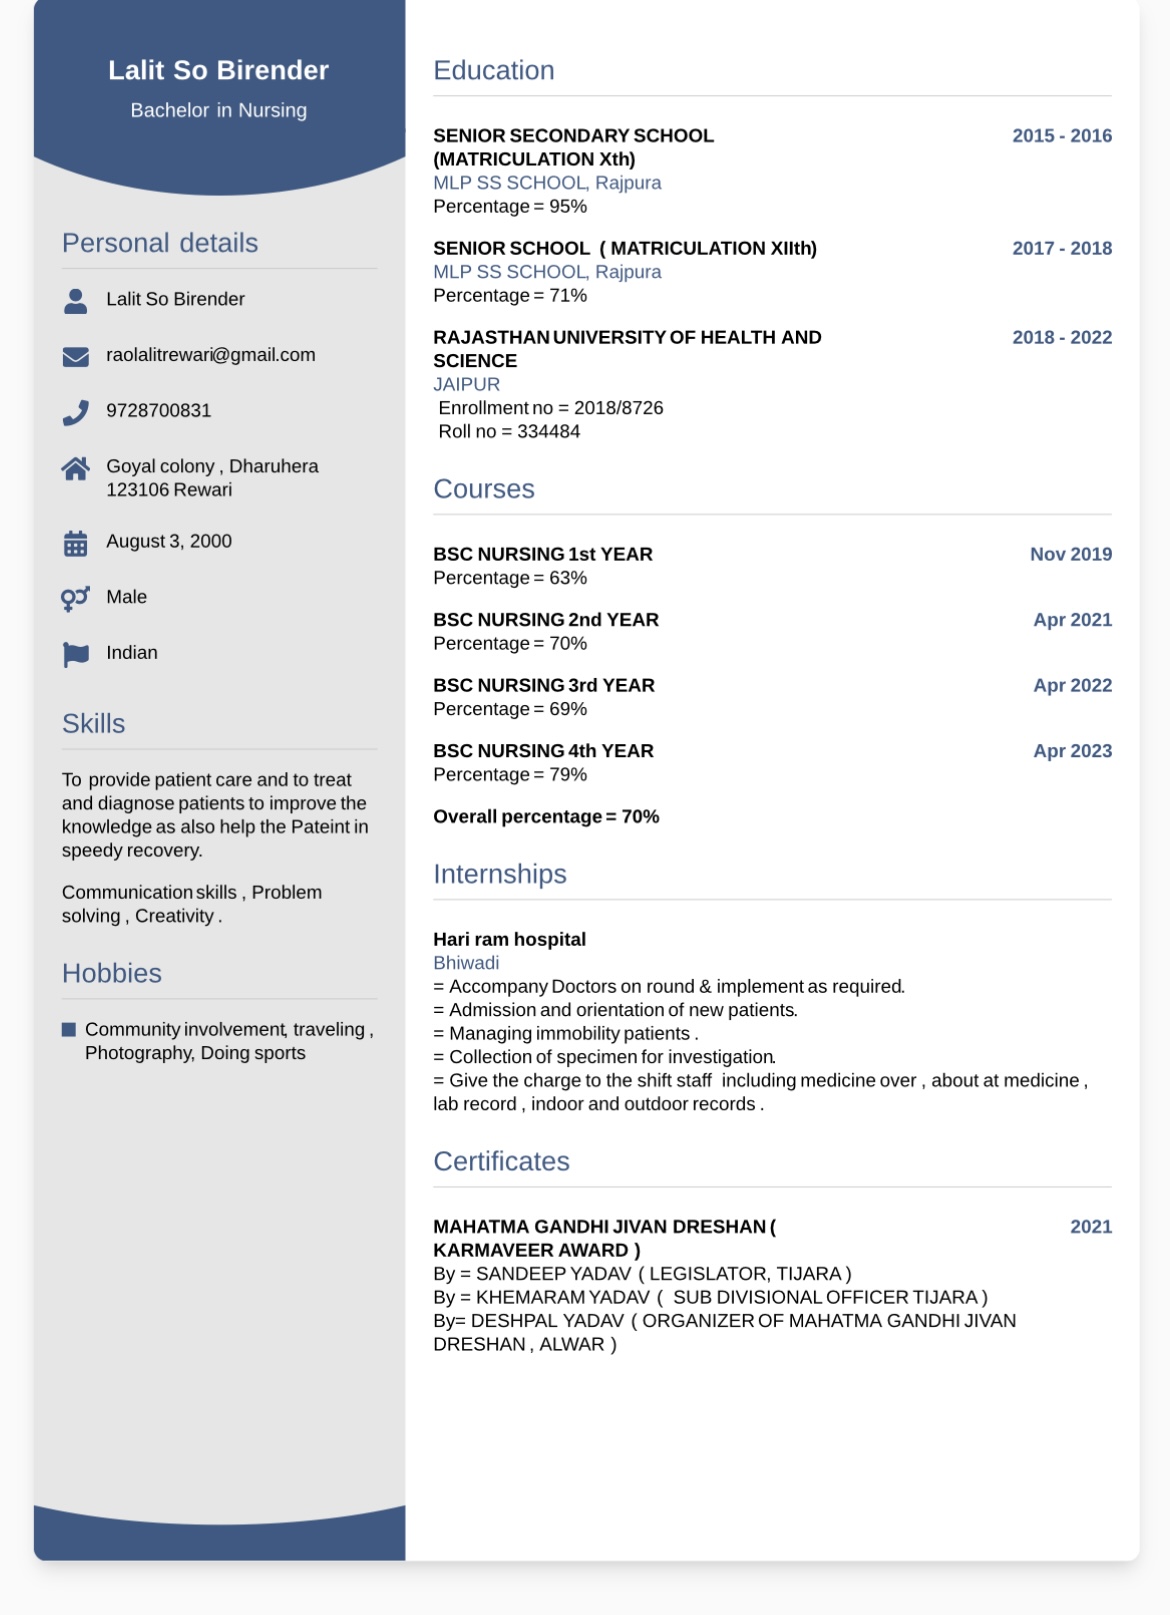Select the Courses section heading

483,489
